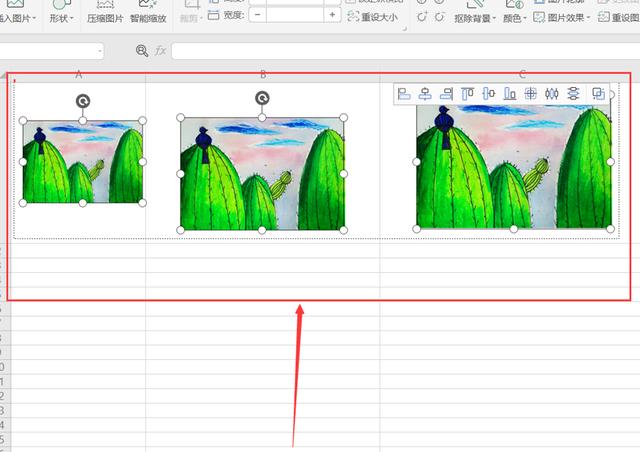The height and width of the screenshot is (452, 640).
Task: Click the align top icon
Action: [467, 94]
